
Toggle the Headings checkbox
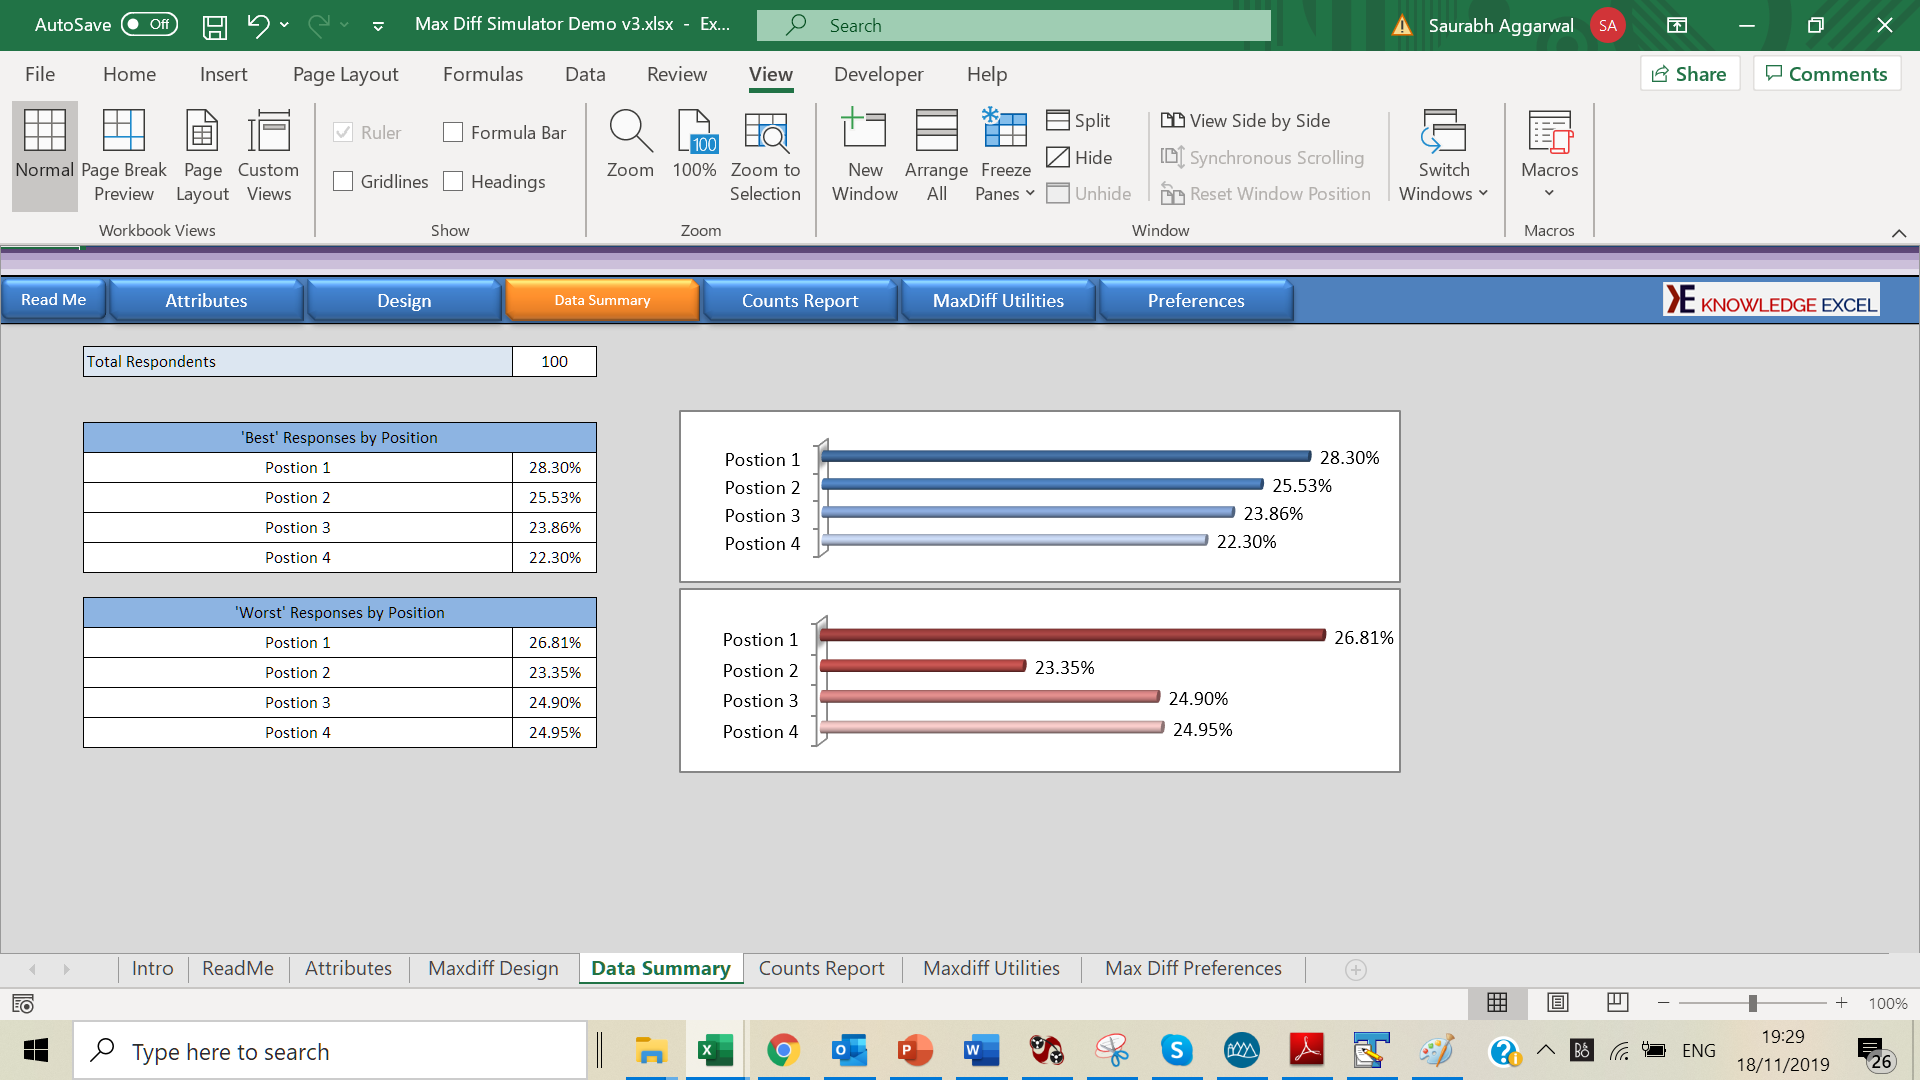[453, 181]
